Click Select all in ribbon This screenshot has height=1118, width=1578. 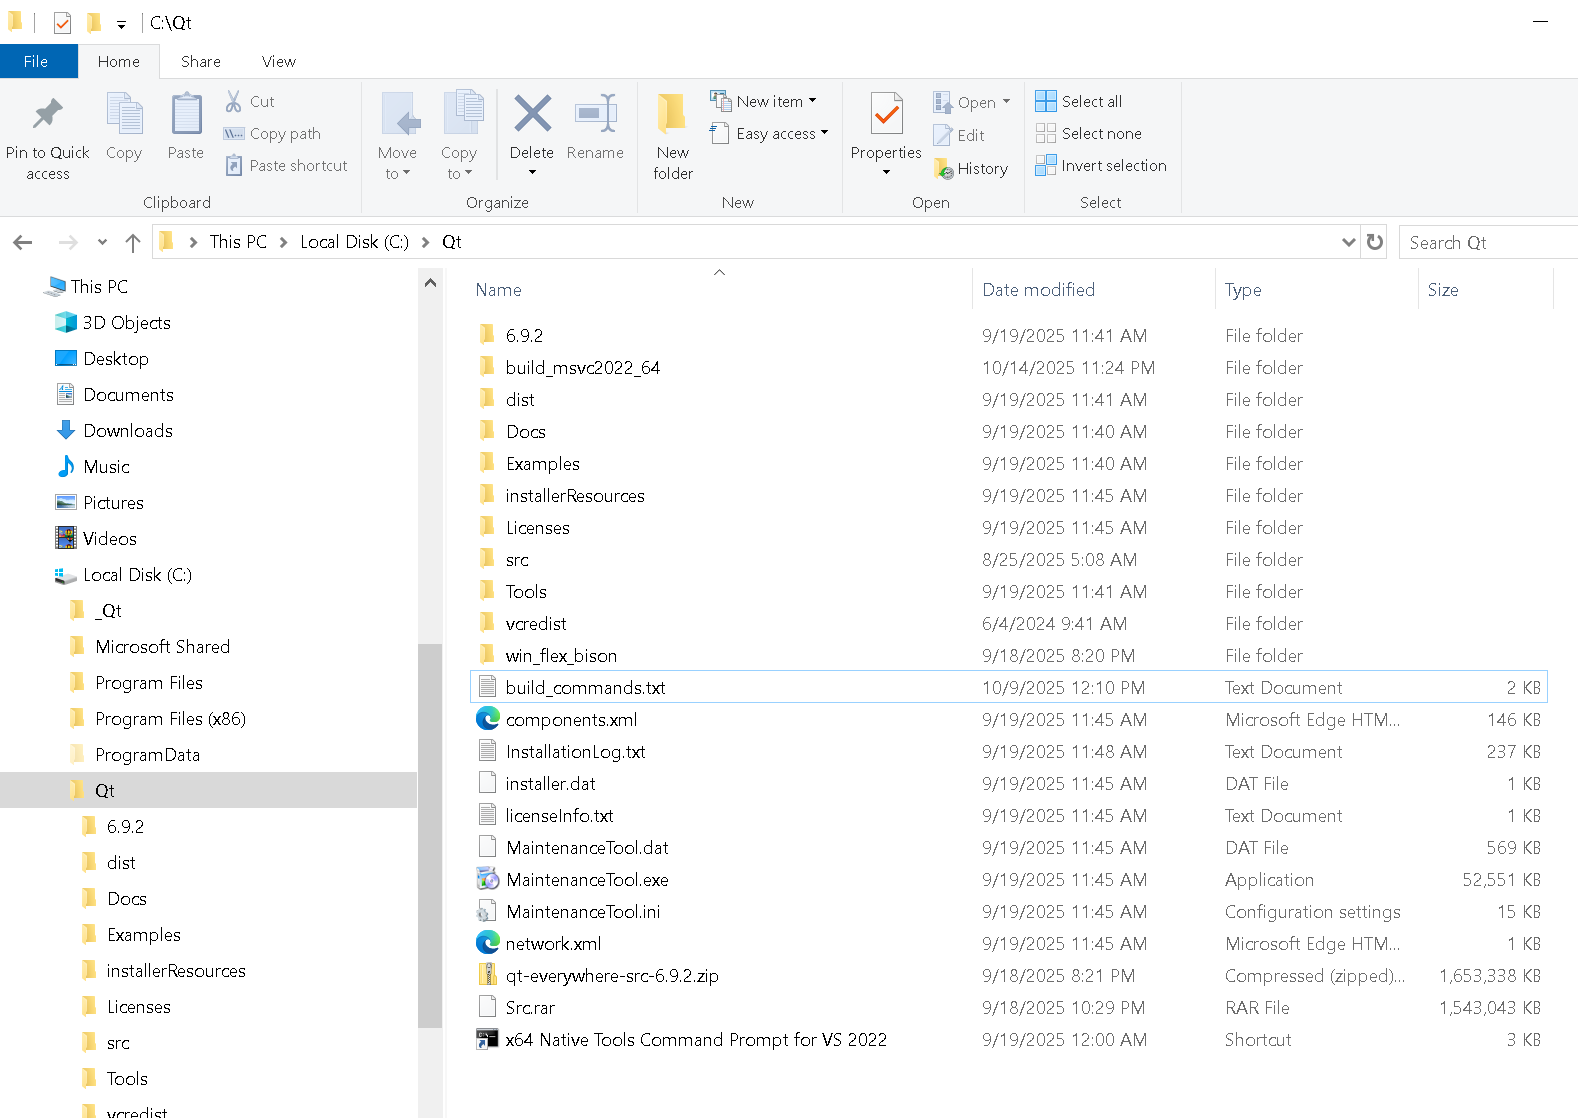pos(1079,101)
